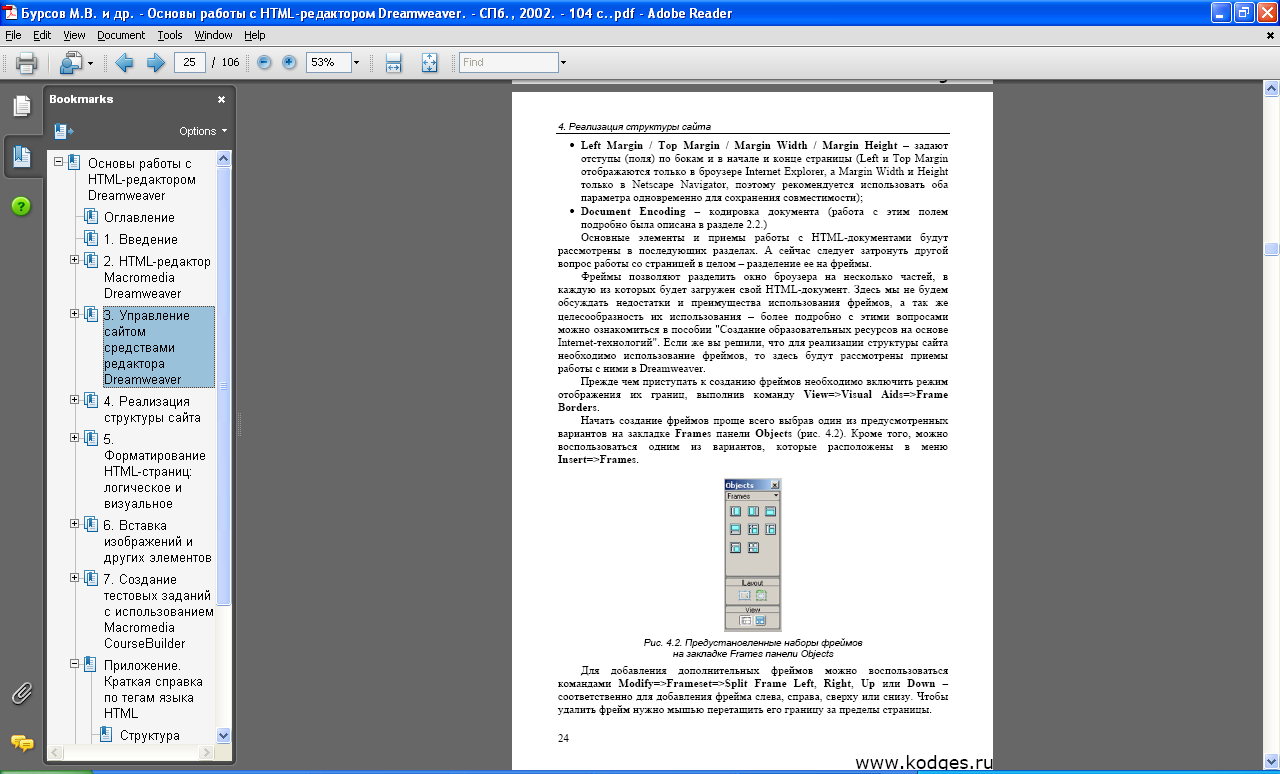
Task: Click the document scroll up arrow
Action: point(1271,89)
